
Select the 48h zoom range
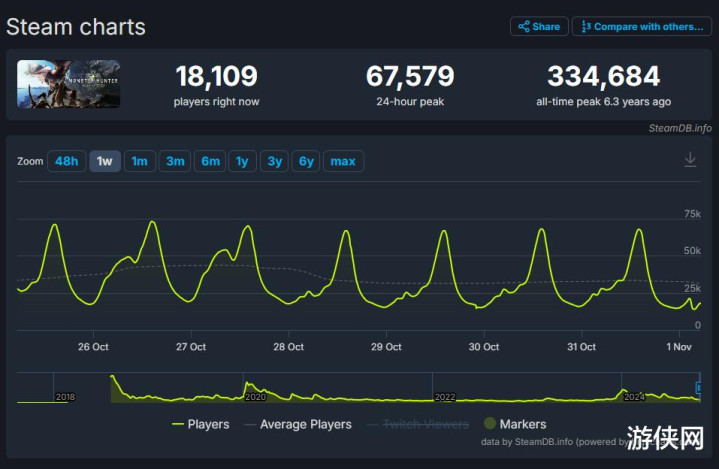[x=66, y=161]
